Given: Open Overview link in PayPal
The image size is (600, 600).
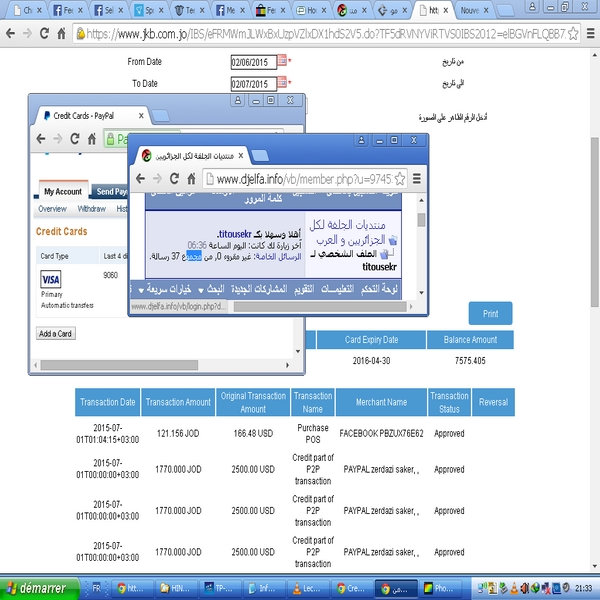Looking at the screenshot, I should point(52,209).
